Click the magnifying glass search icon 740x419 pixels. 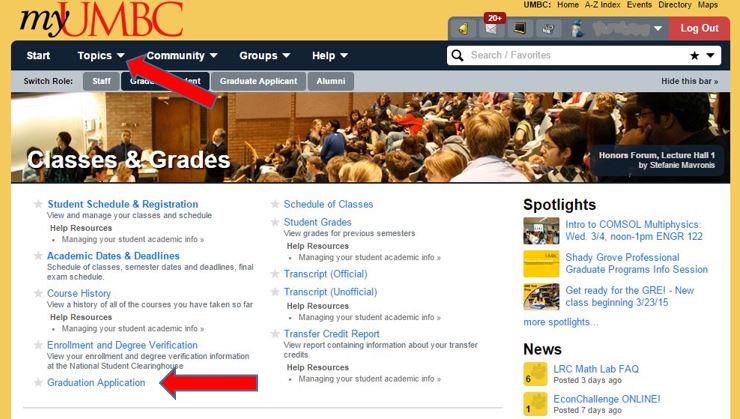point(457,55)
